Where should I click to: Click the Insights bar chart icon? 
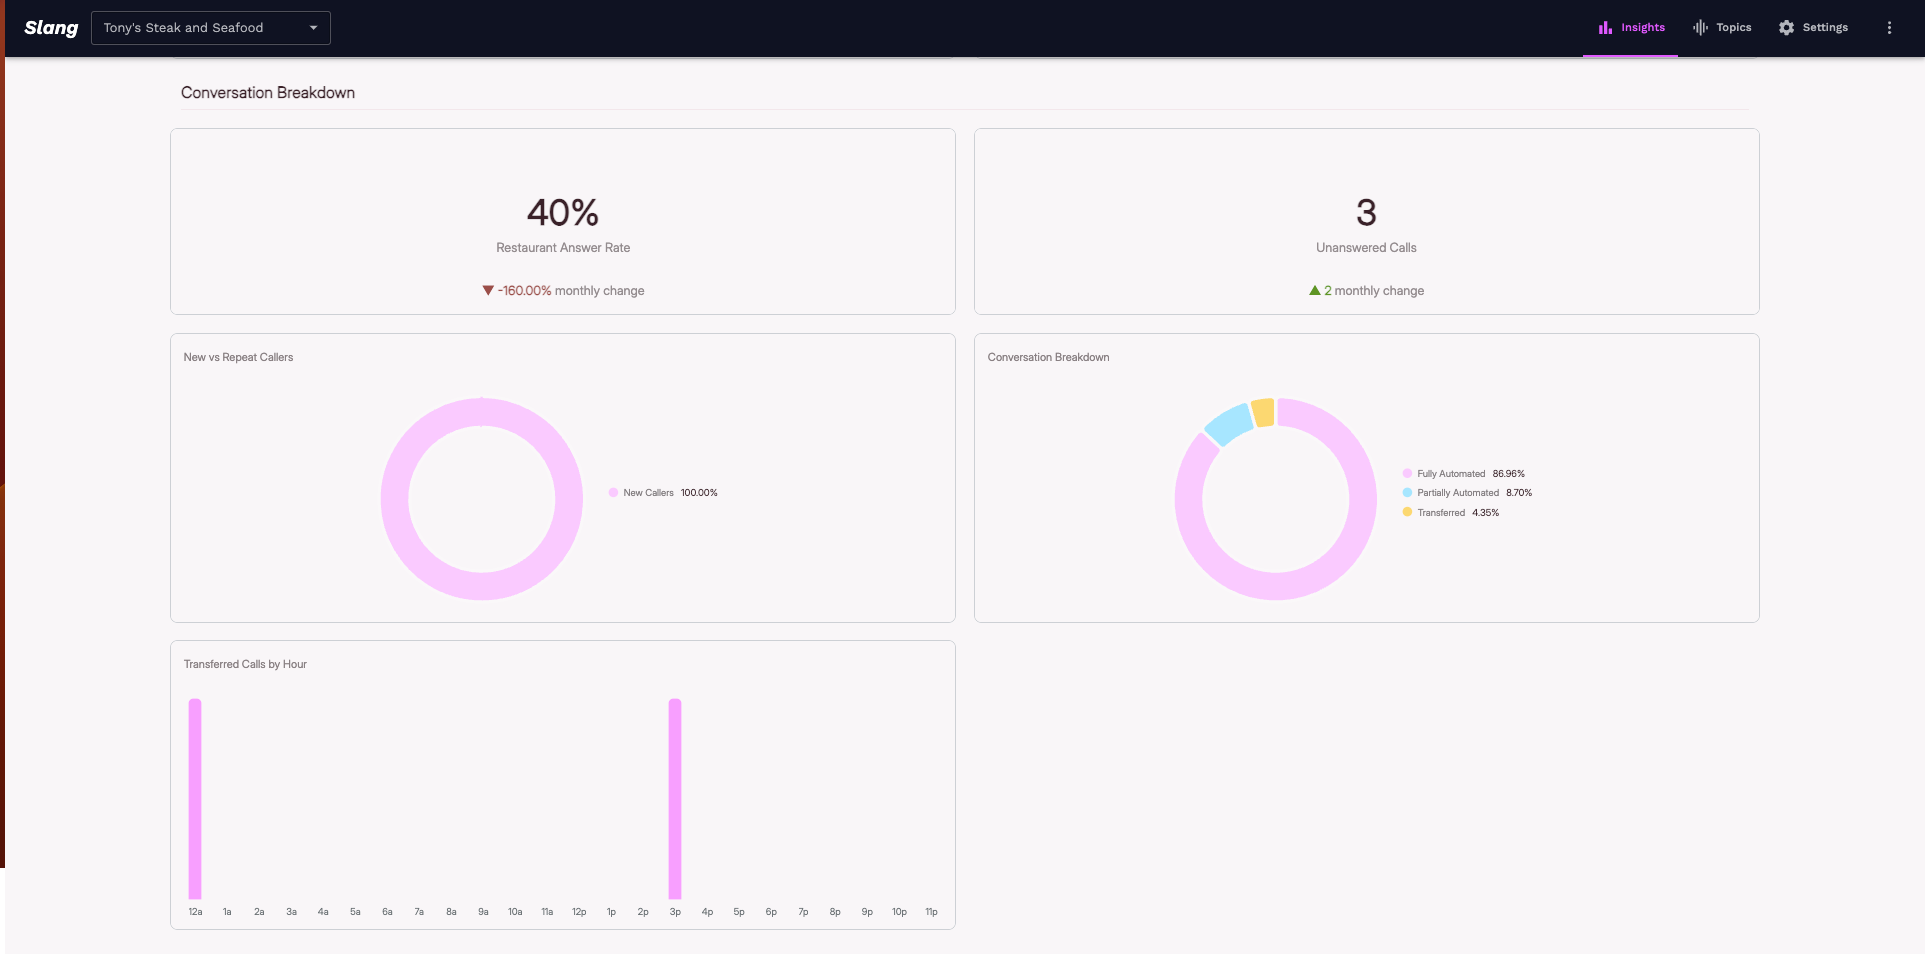click(1605, 28)
